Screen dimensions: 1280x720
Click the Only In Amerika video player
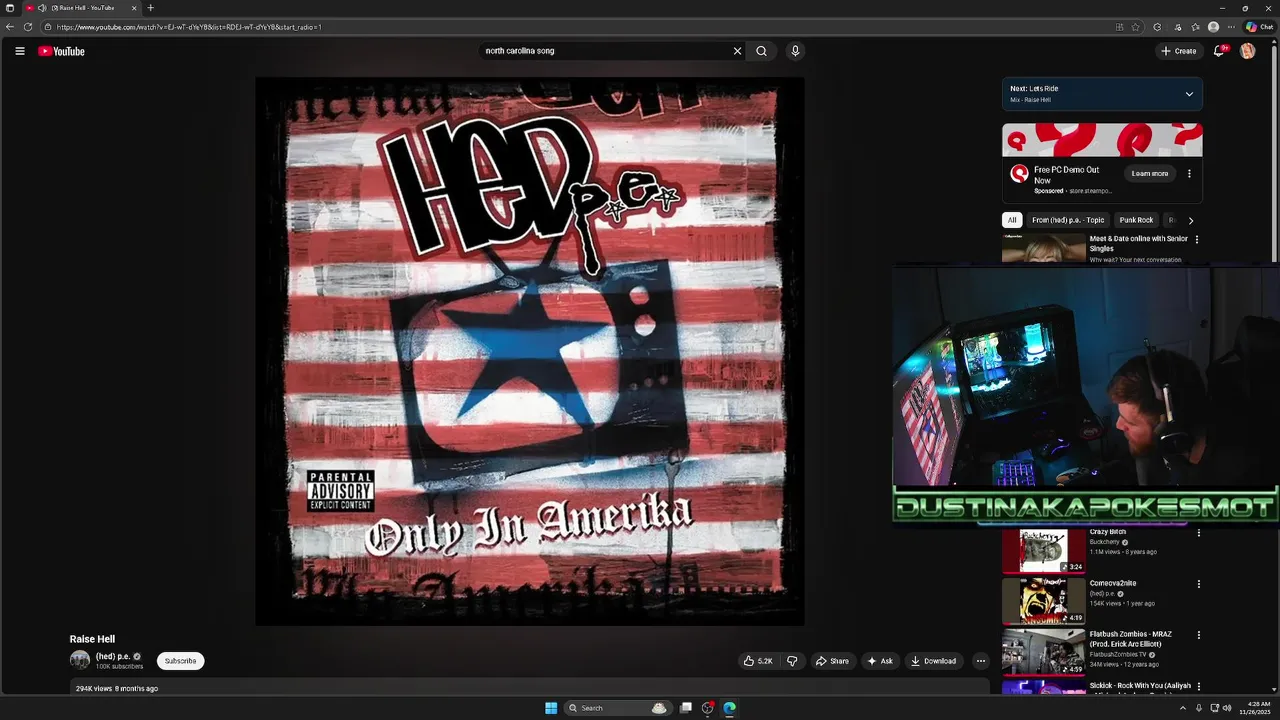(530, 351)
